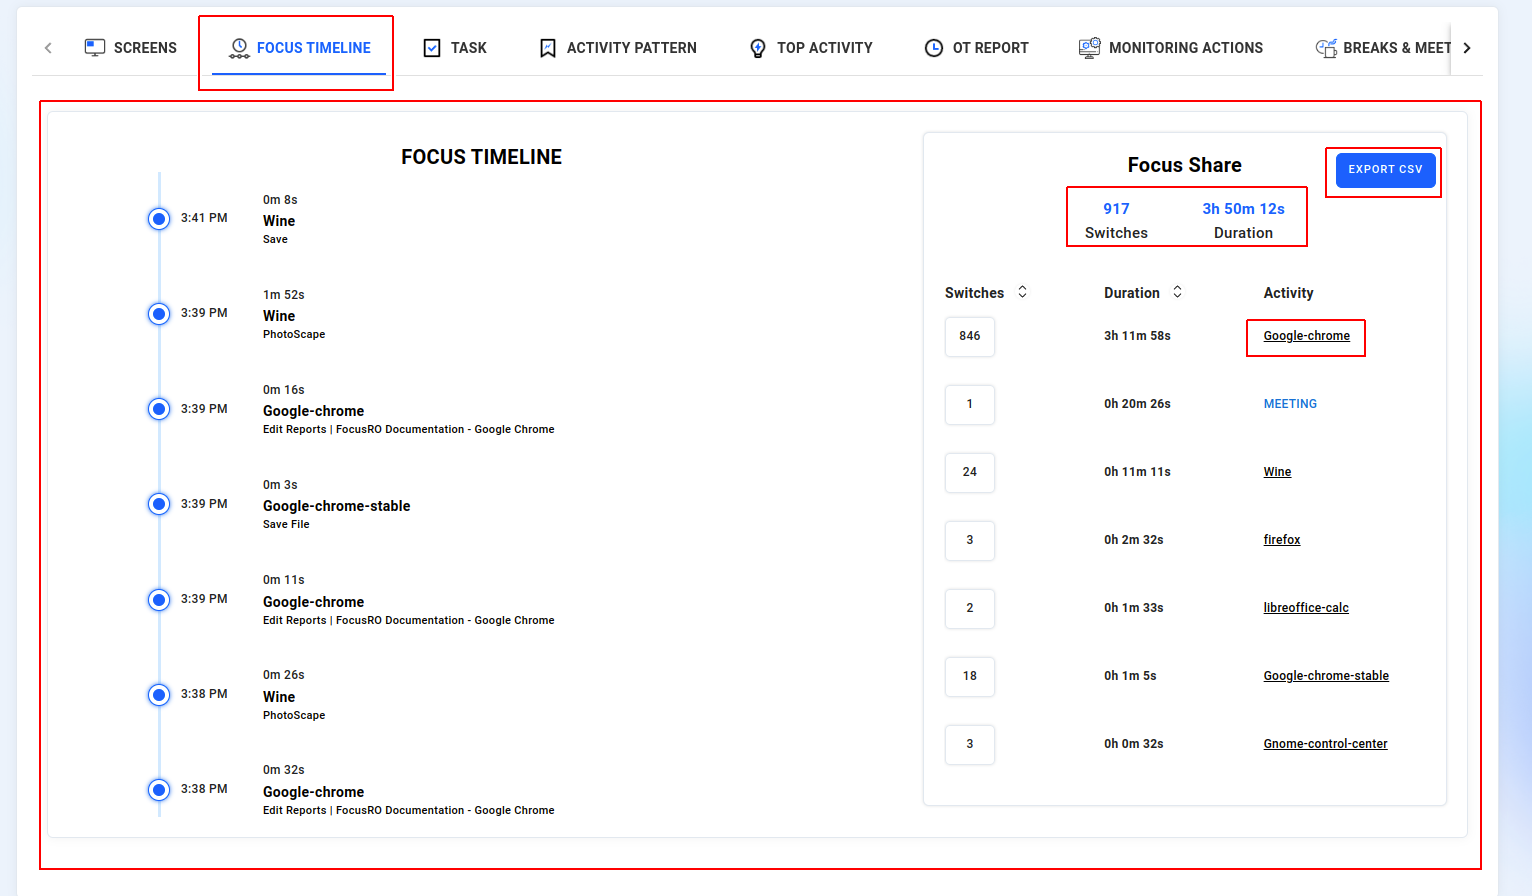Click the Breaks & Meet icon
Screen dimensions: 1532x896
point(1326,48)
